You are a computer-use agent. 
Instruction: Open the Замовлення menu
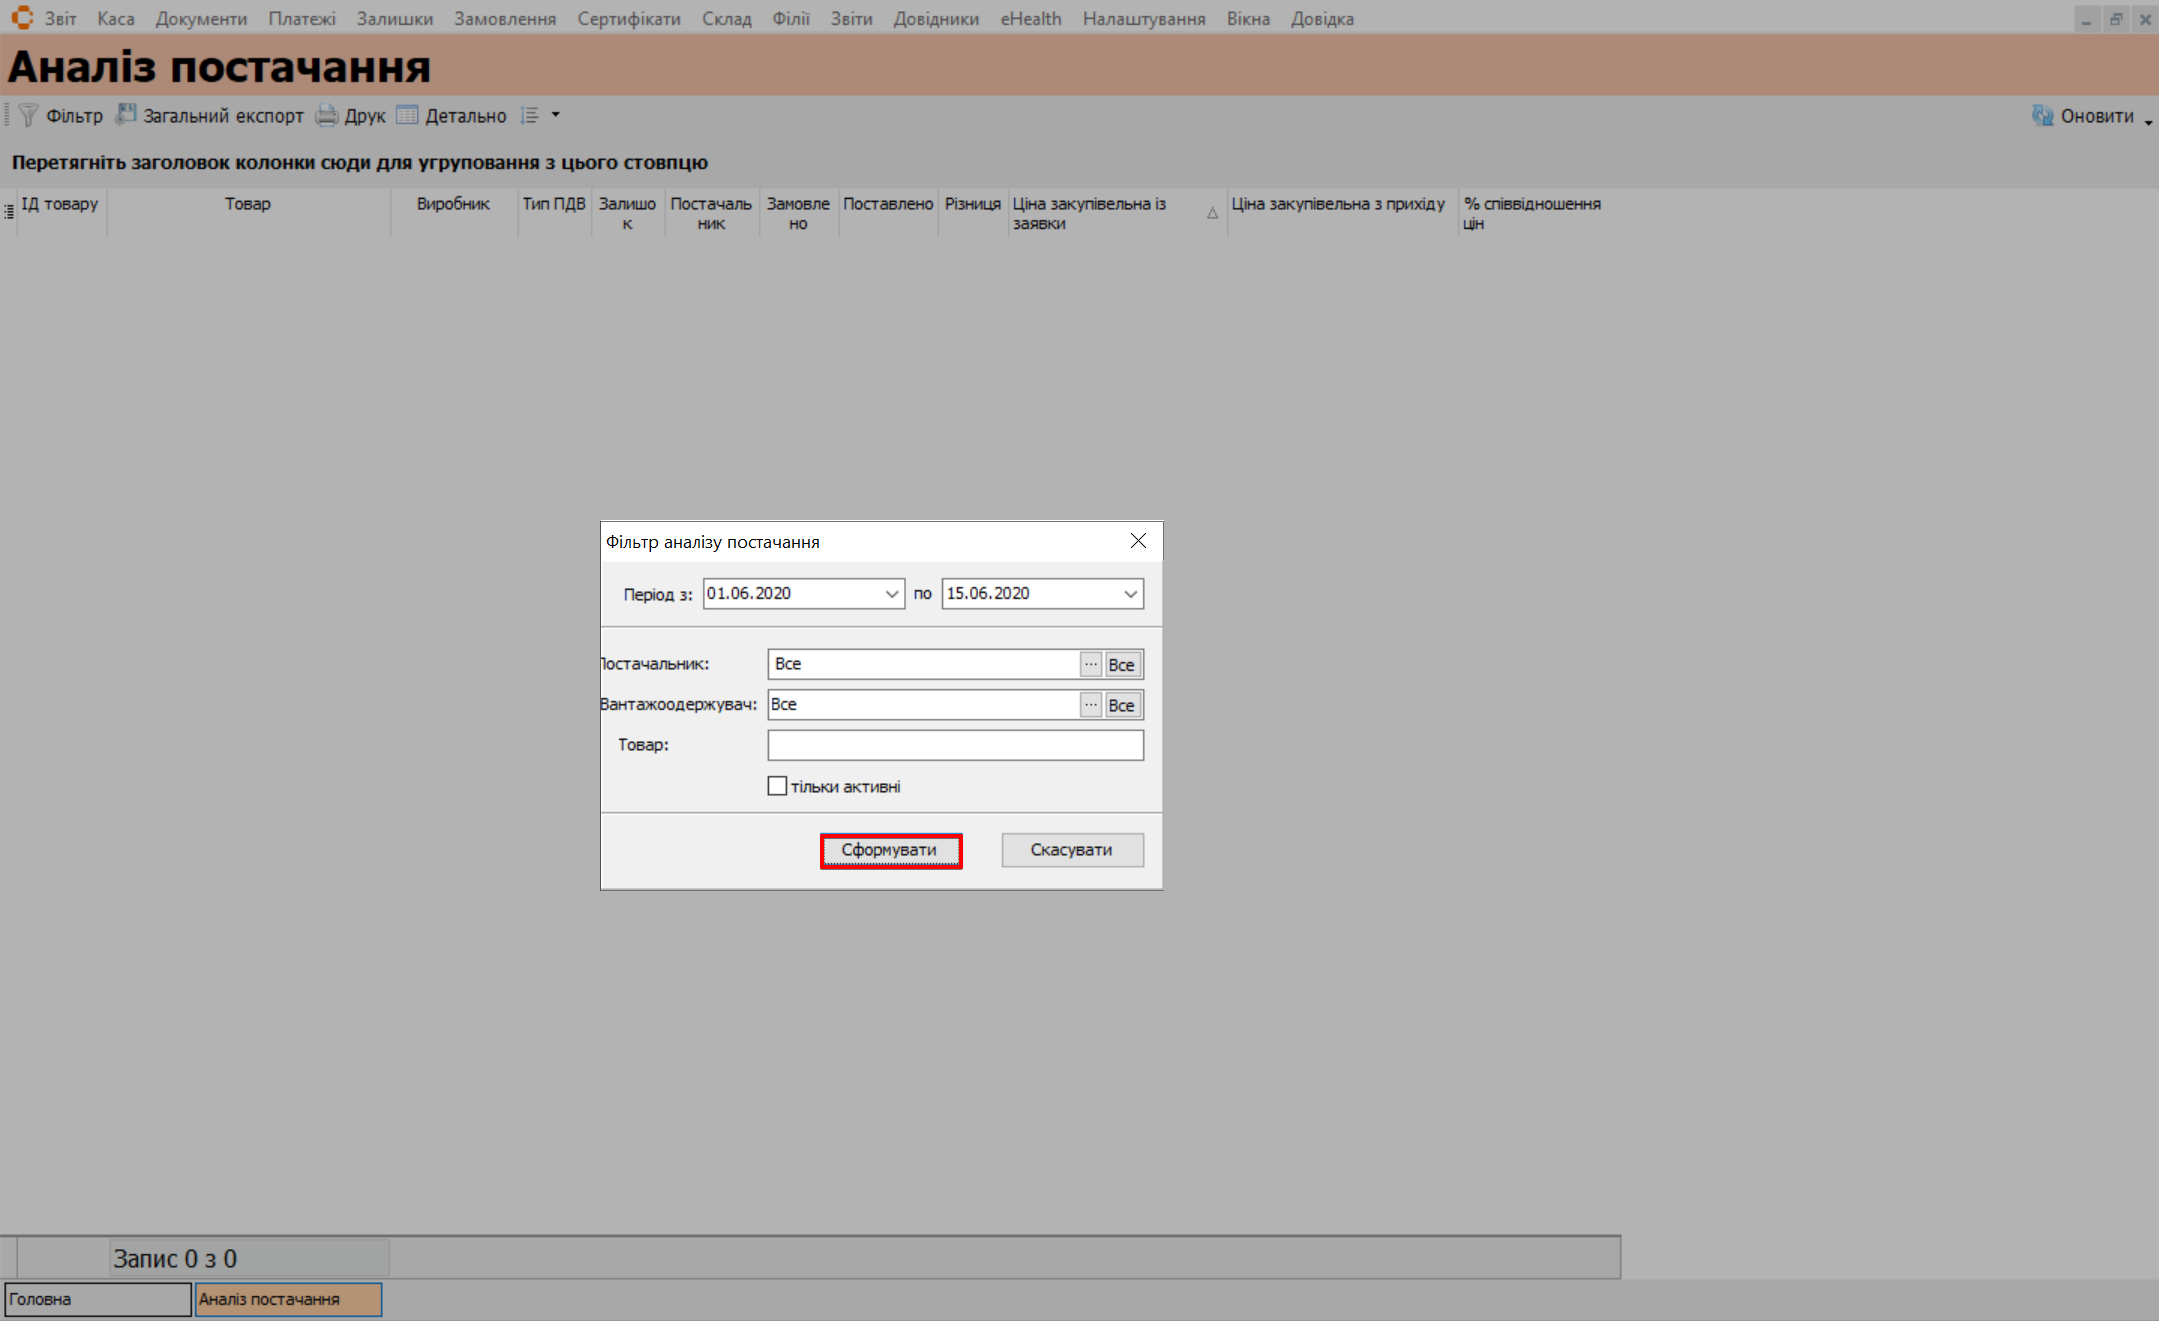tap(504, 19)
